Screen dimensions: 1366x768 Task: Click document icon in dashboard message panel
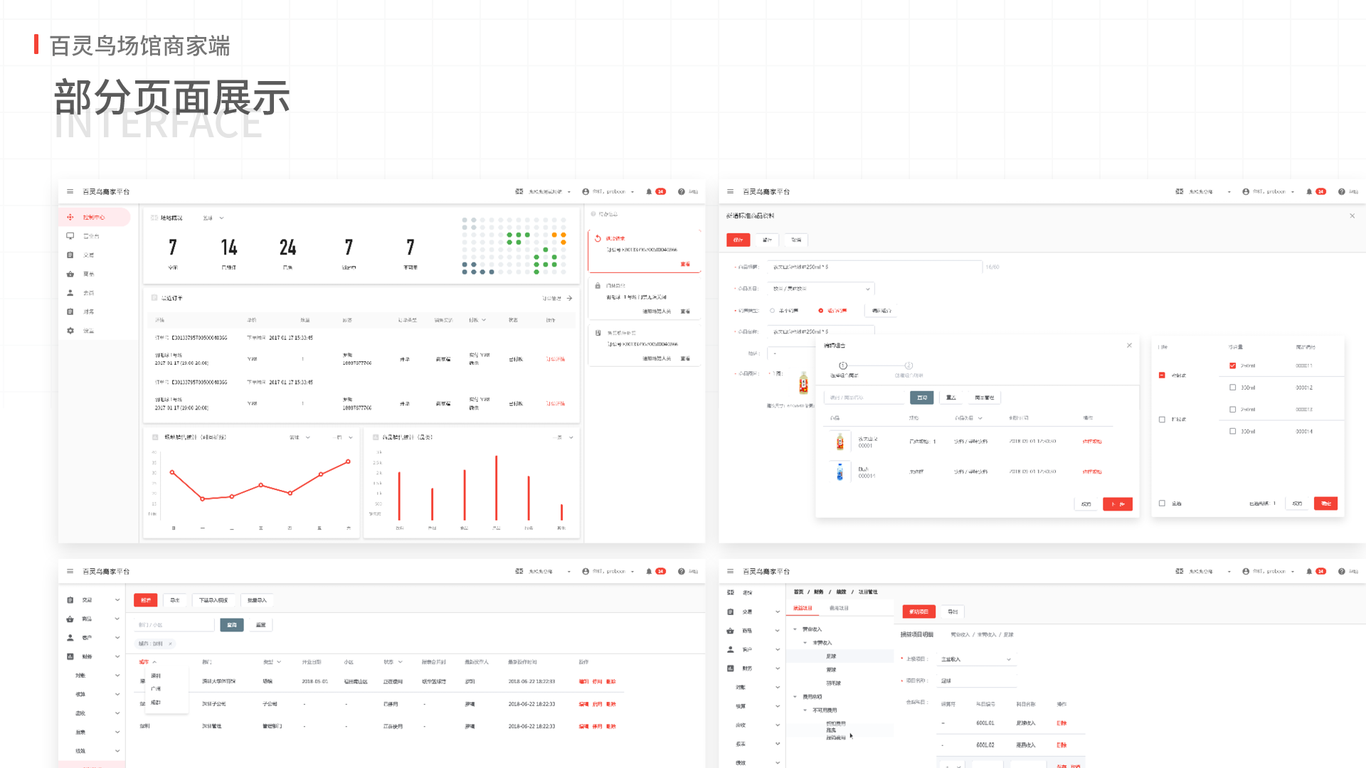pos(598,332)
